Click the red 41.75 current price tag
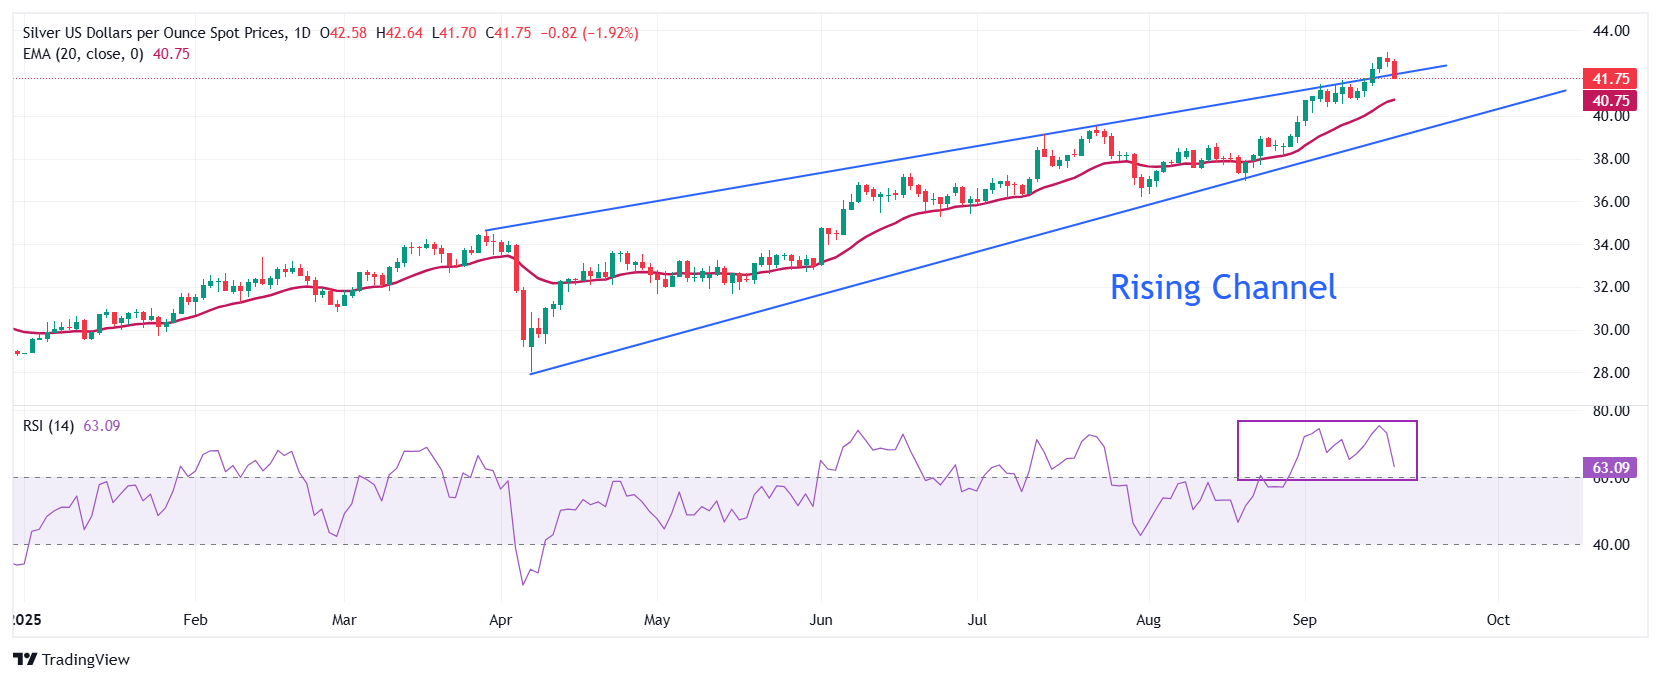The image size is (1661, 681). point(1610,78)
